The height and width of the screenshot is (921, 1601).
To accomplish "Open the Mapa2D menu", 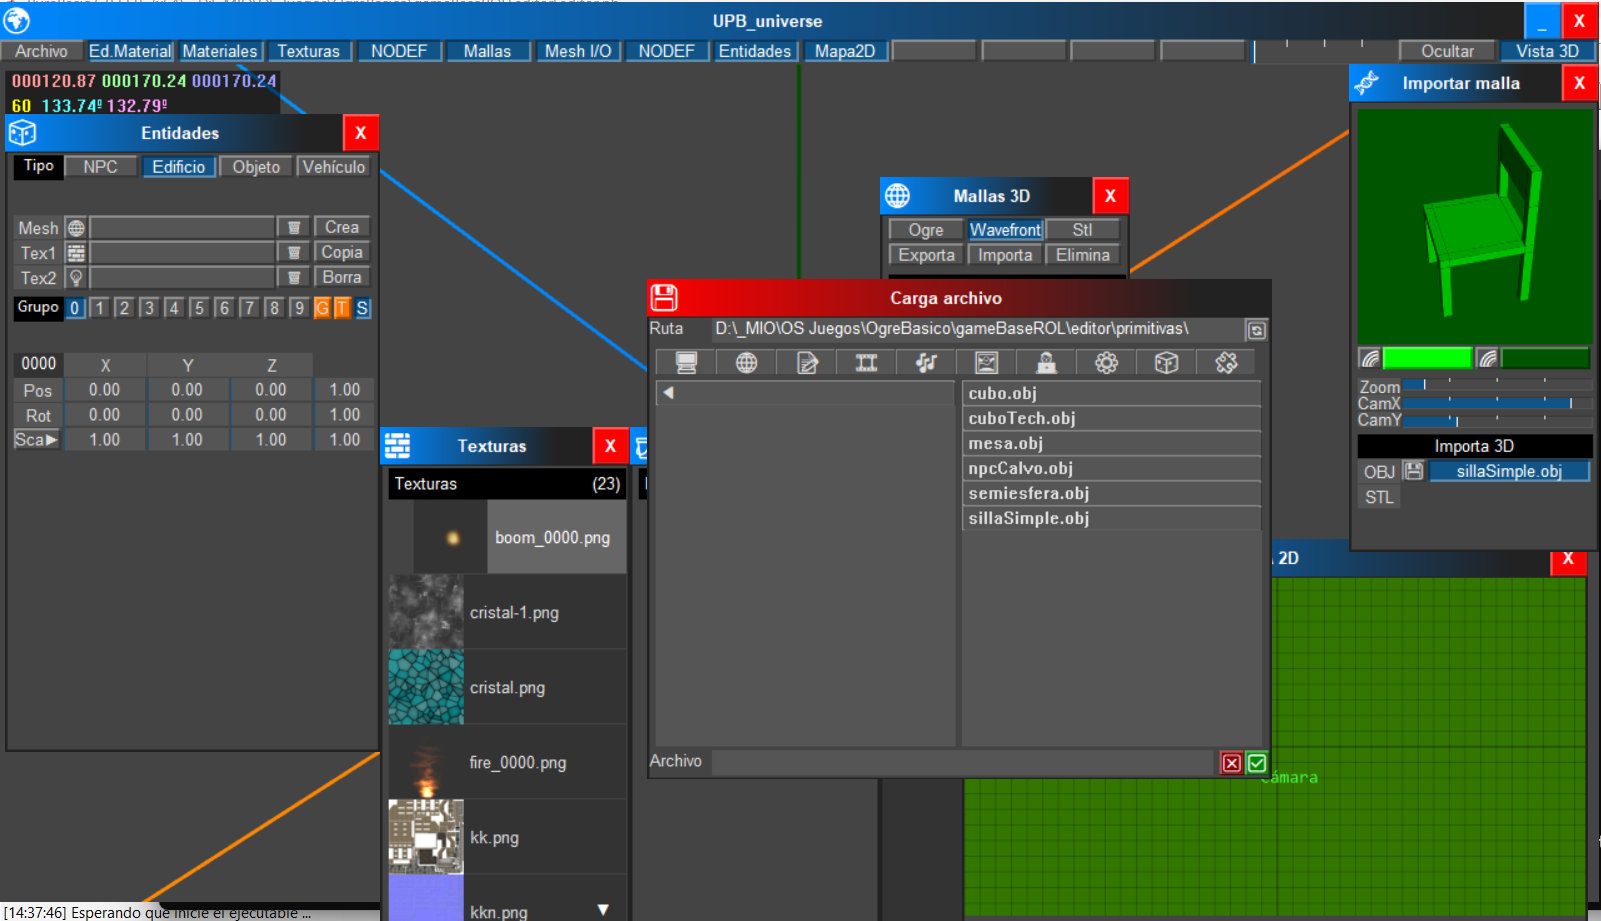I will coord(844,51).
